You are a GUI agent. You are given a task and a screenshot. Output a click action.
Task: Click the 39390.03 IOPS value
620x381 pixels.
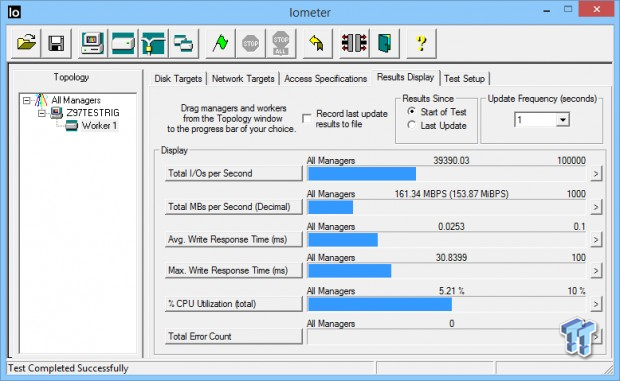[x=451, y=160]
